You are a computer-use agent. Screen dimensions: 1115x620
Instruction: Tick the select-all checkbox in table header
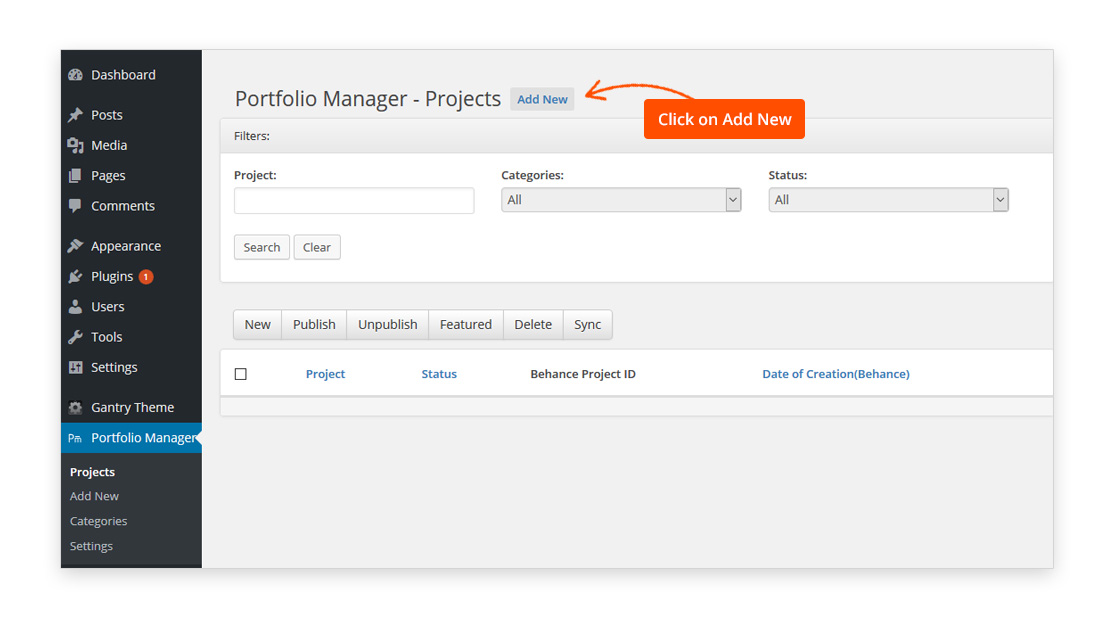(x=241, y=374)
